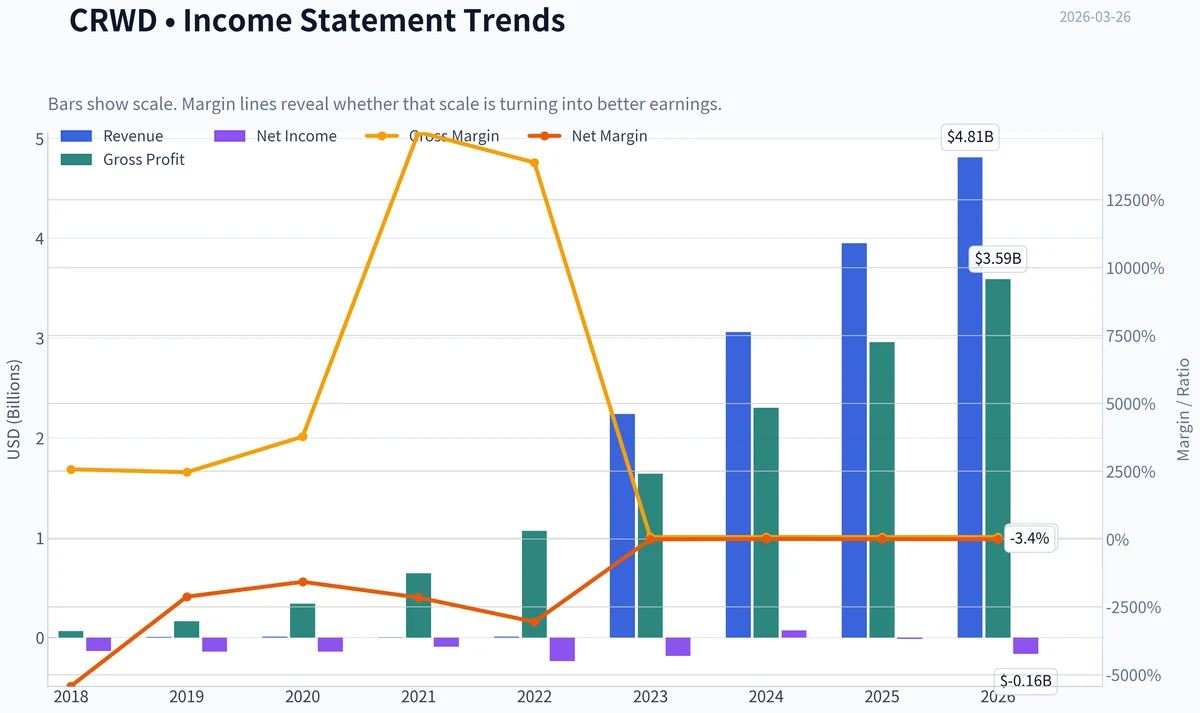The width and height of the screenshot is (1200, 713).
Task: Select the $-0.16B net income data label
Action: point(1026,681)
